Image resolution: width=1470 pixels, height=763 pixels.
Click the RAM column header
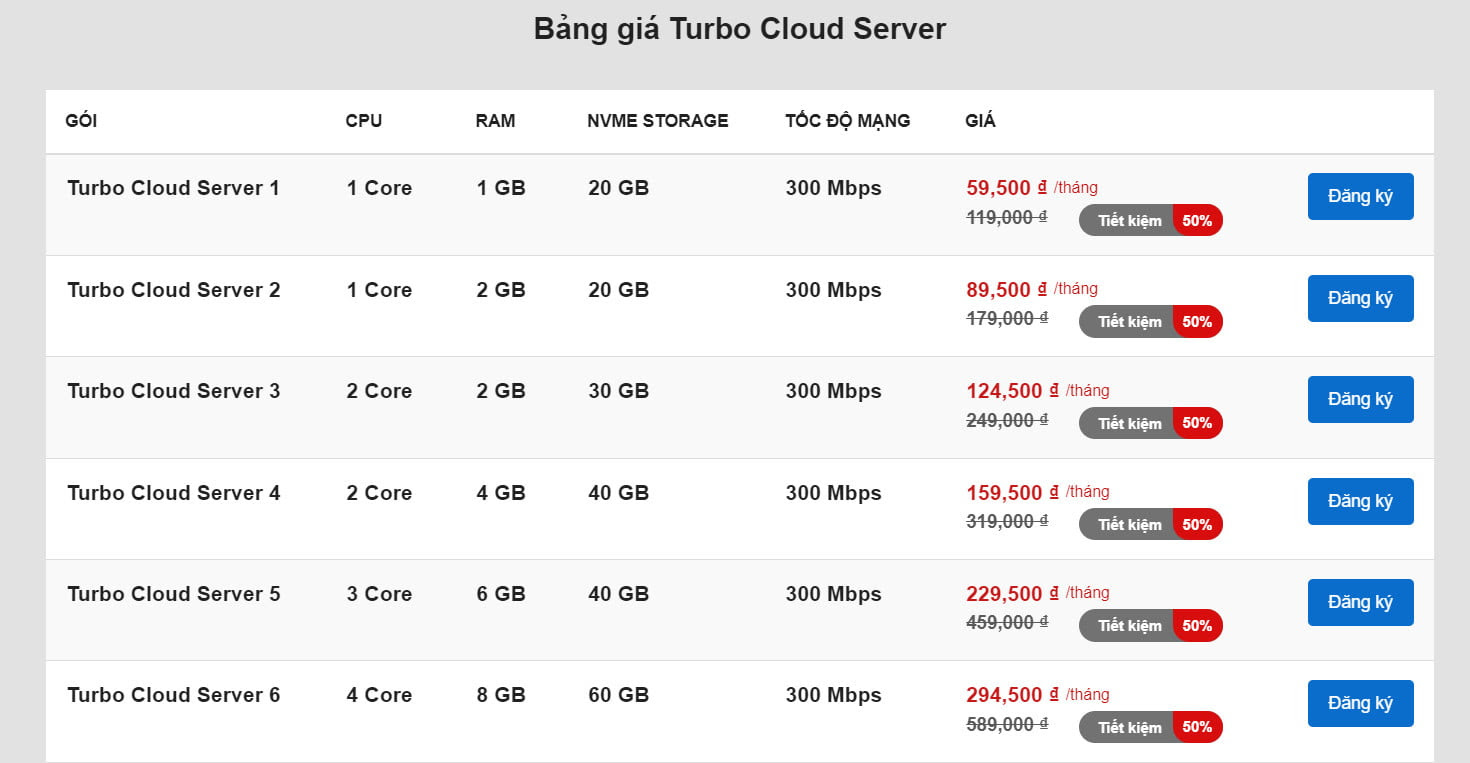tap(494, 120)
